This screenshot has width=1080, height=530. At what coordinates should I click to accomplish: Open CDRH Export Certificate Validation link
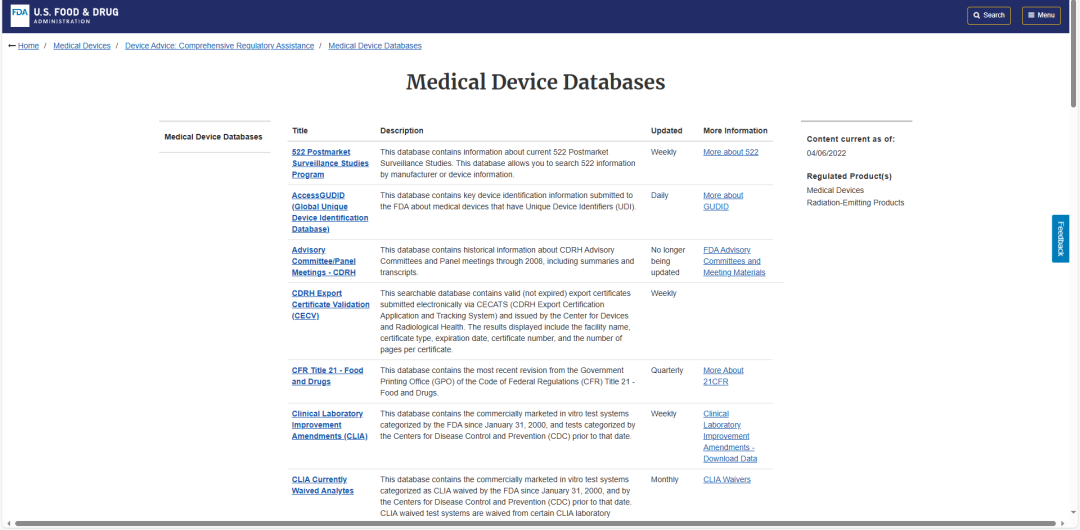330,304
